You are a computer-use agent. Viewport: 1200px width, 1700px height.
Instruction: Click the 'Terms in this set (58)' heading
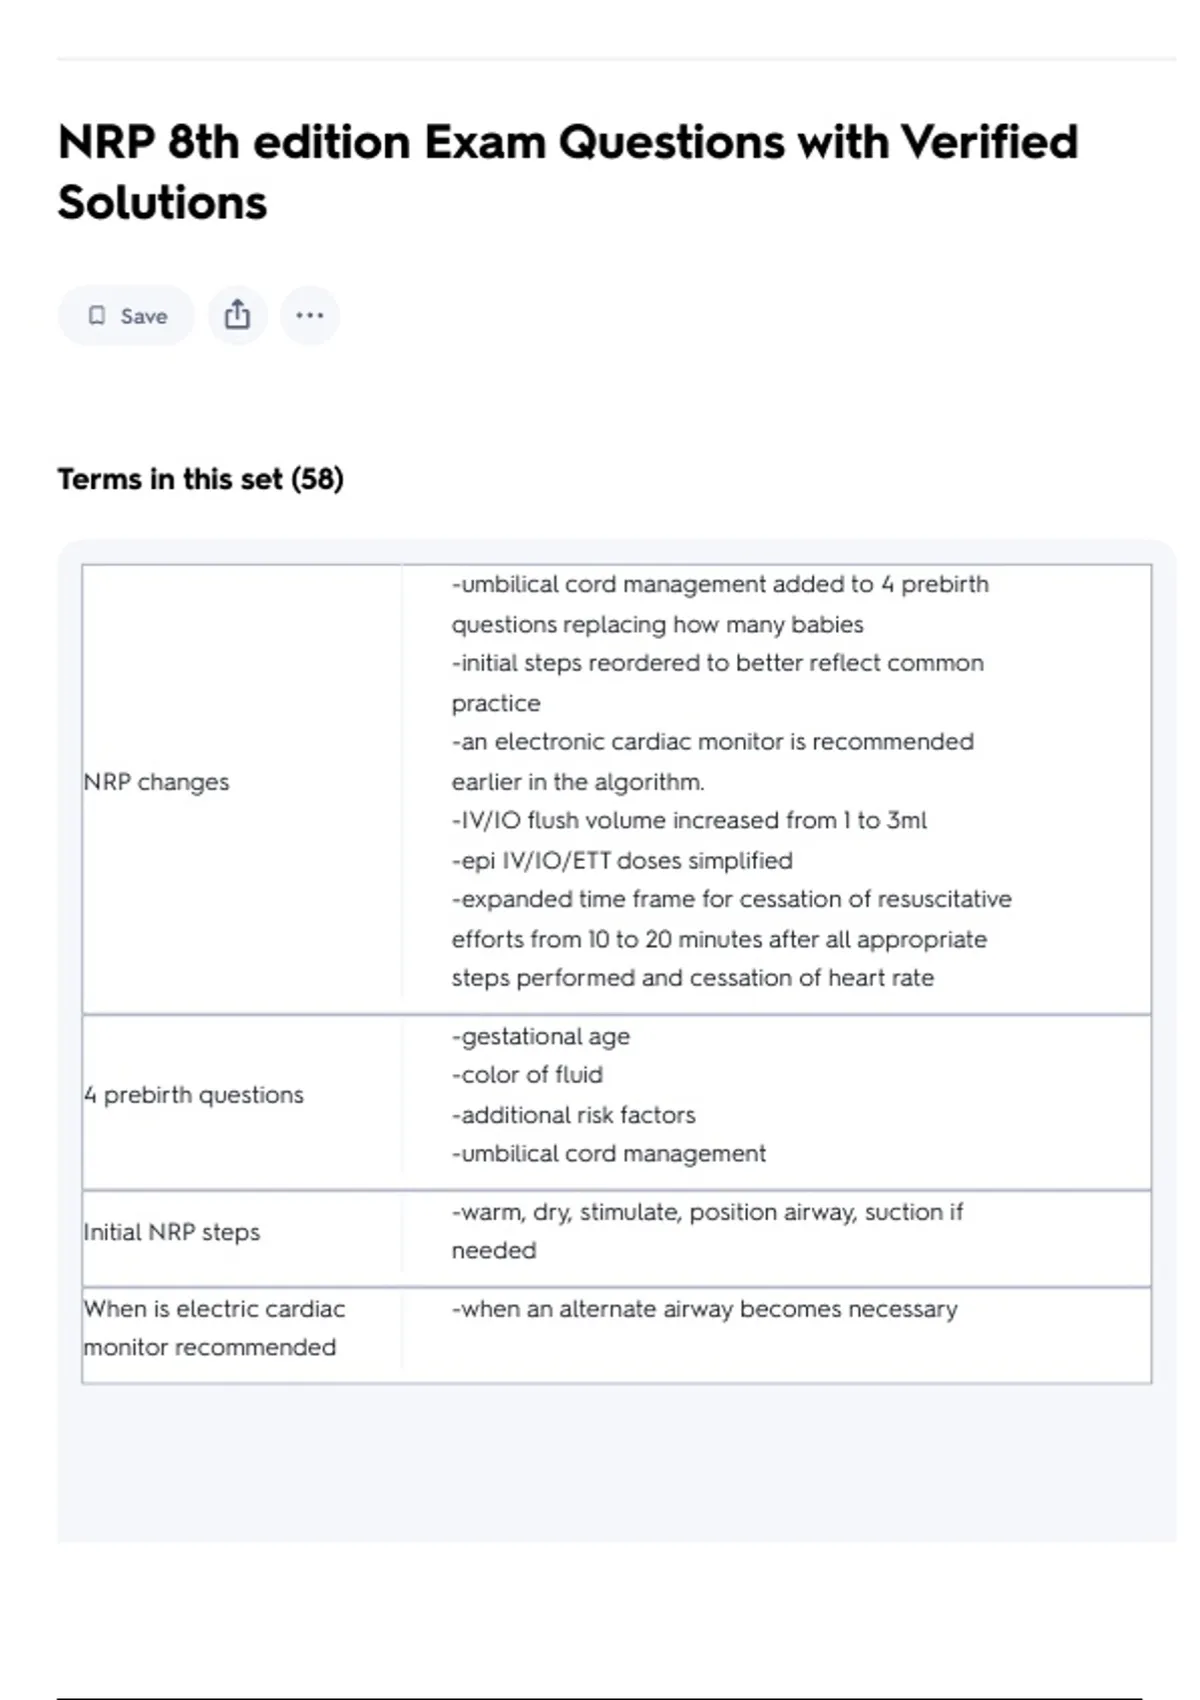200,479
